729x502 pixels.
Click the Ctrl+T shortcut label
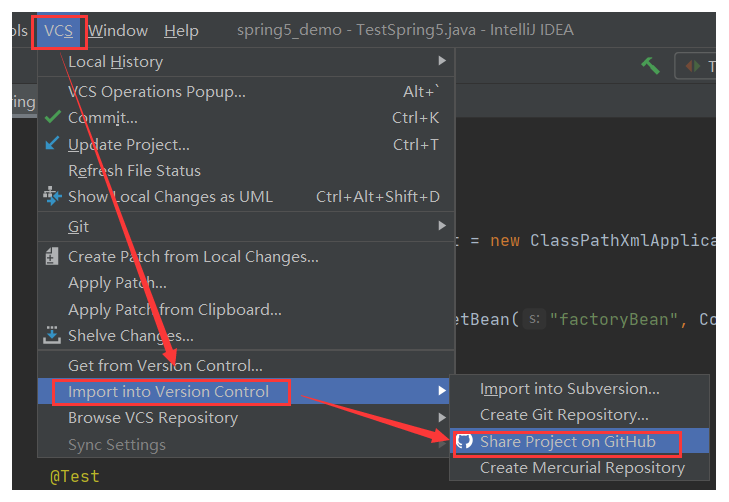[416, 145]
